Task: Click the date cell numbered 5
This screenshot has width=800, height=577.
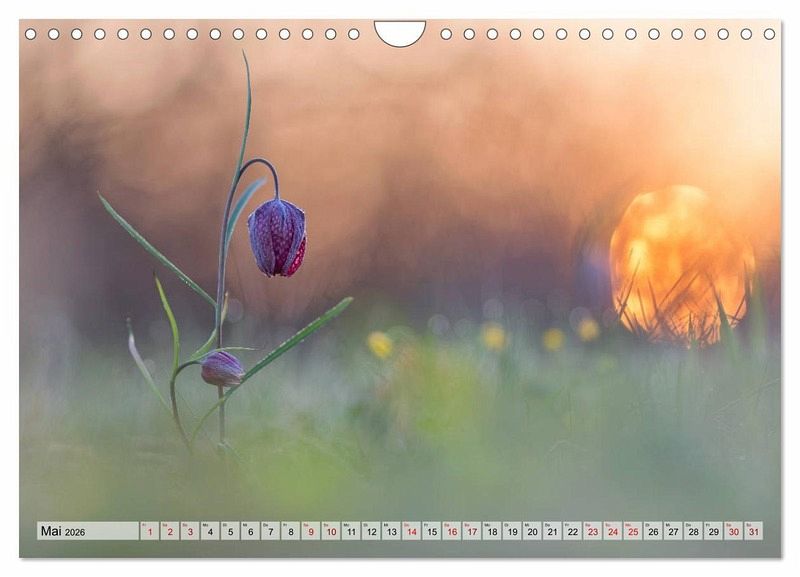Action: click(230, 531)
